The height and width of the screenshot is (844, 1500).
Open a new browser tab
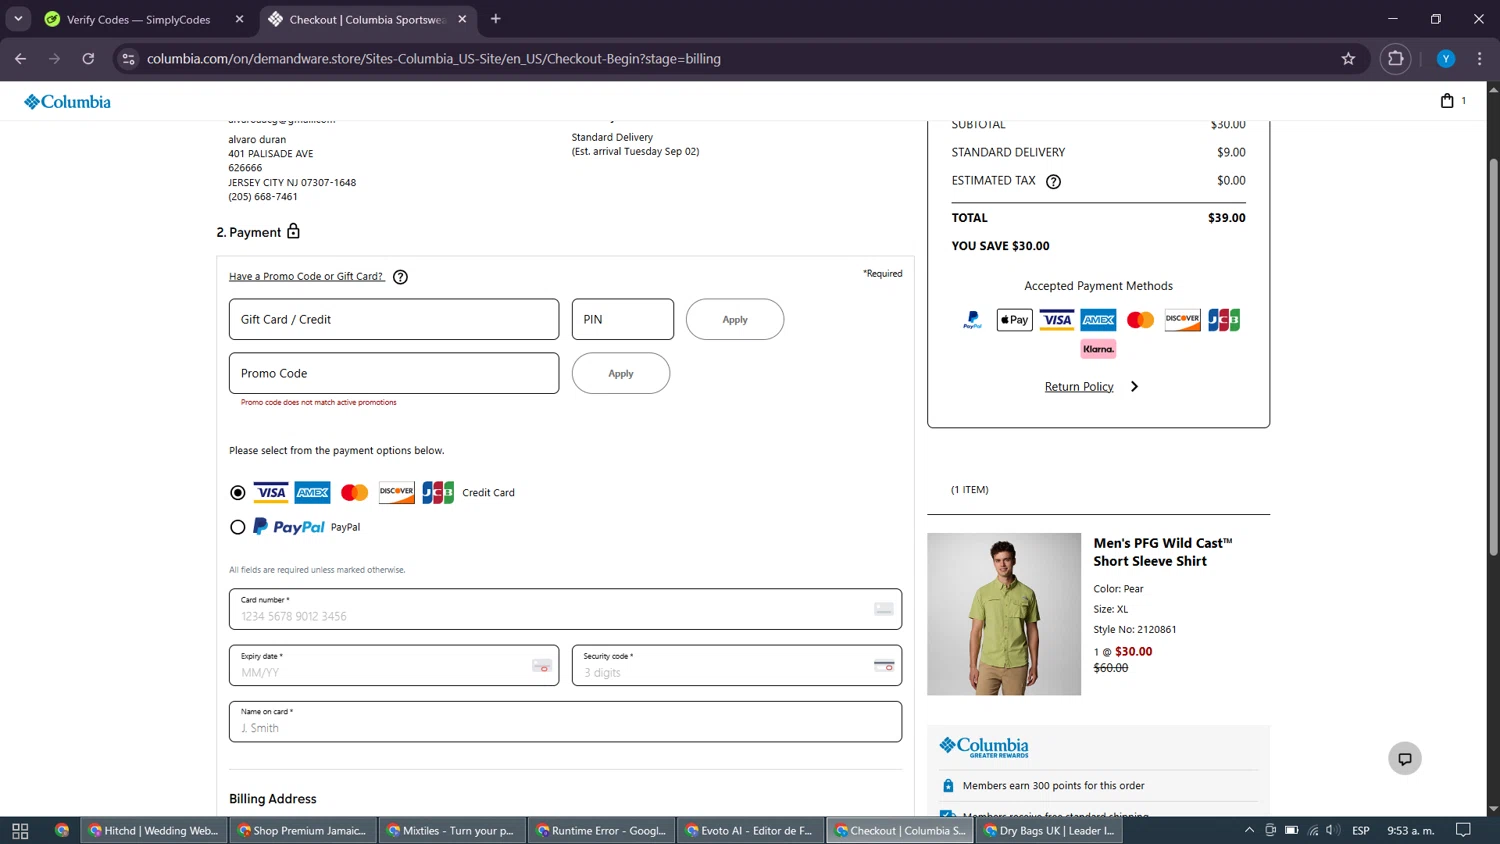495,19
